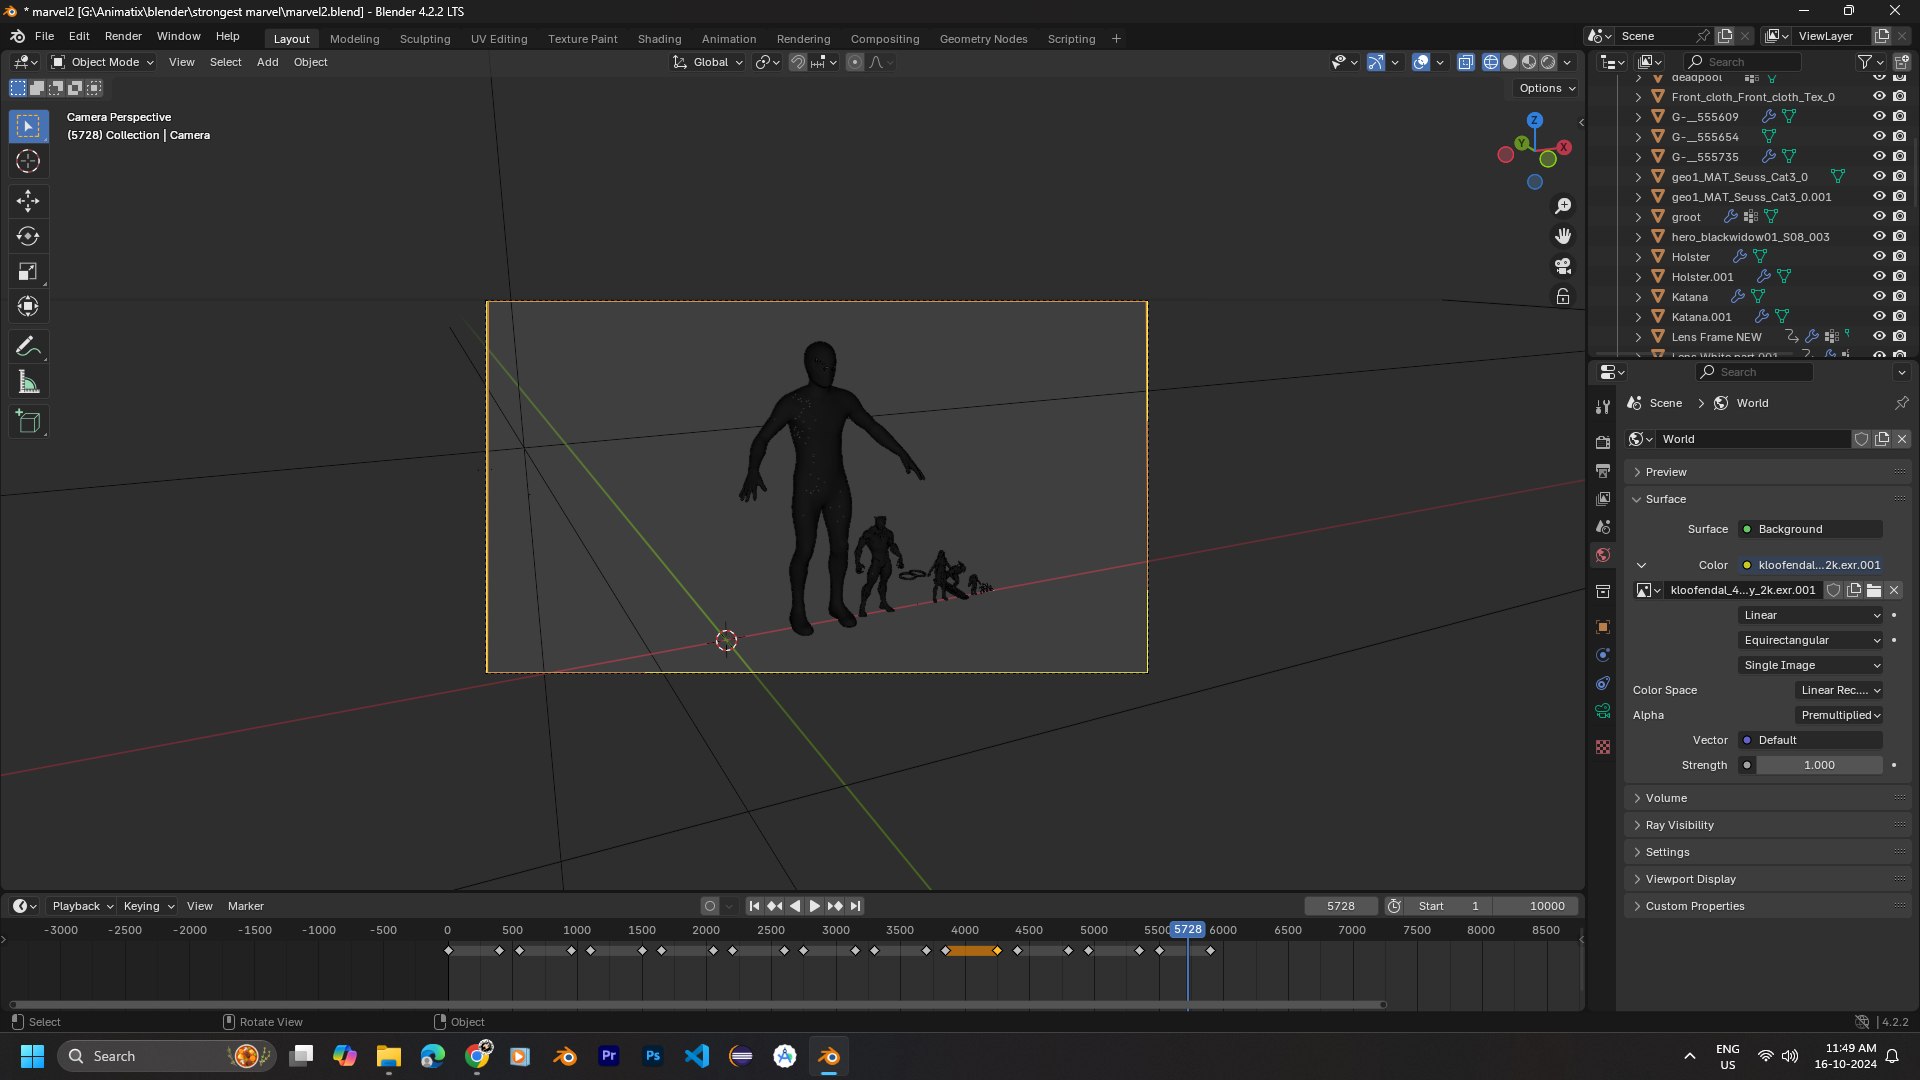1920x1080 pixels.
Task: Hide the groot object in outliner
Action: tap(1879, 217)
